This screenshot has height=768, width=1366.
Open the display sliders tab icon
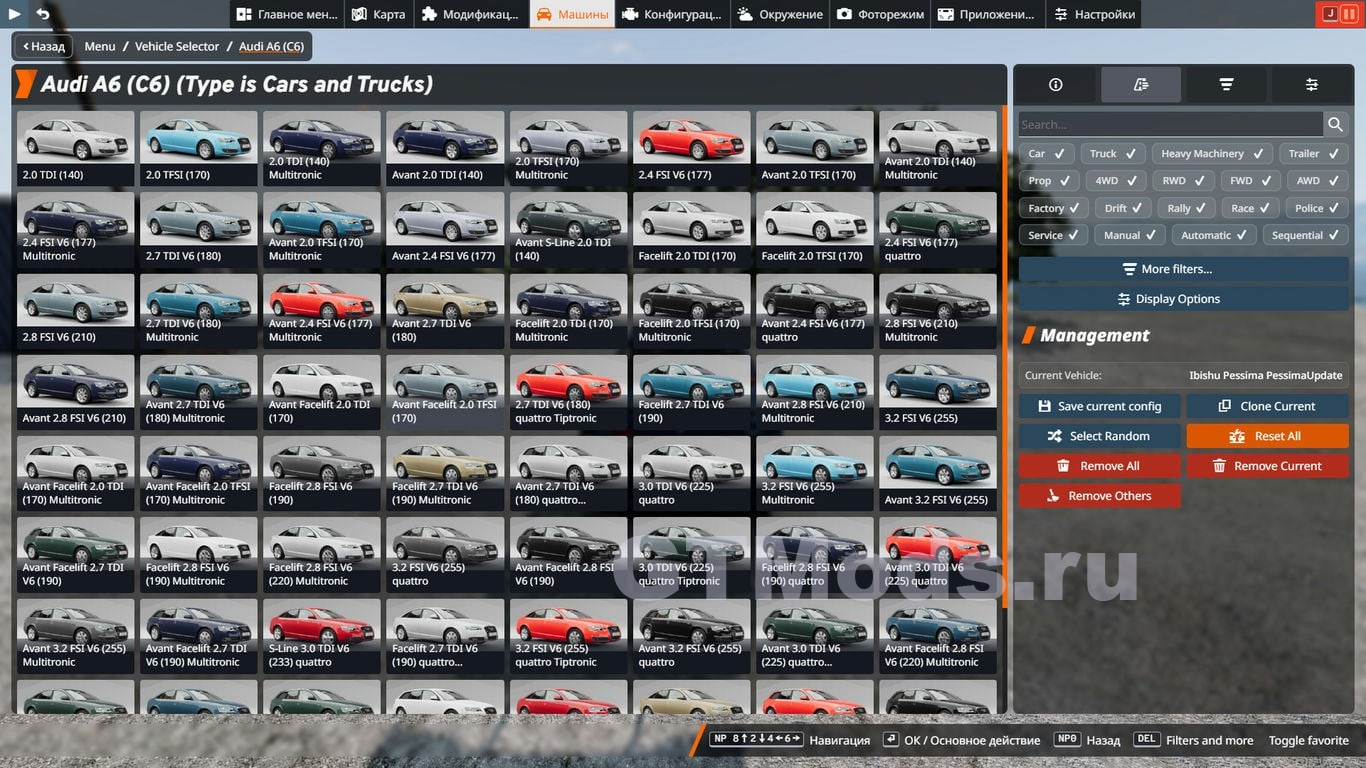[x=1311, y=85]
